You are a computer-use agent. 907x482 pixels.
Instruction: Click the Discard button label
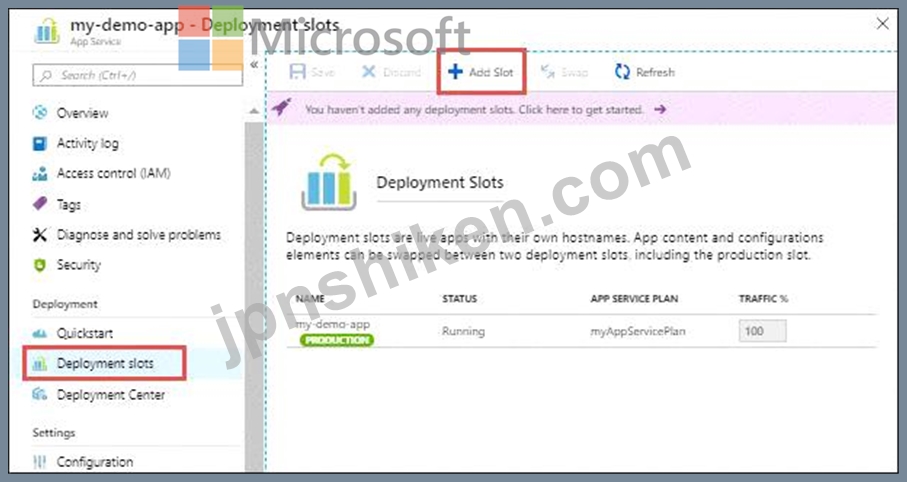[401, 72]
